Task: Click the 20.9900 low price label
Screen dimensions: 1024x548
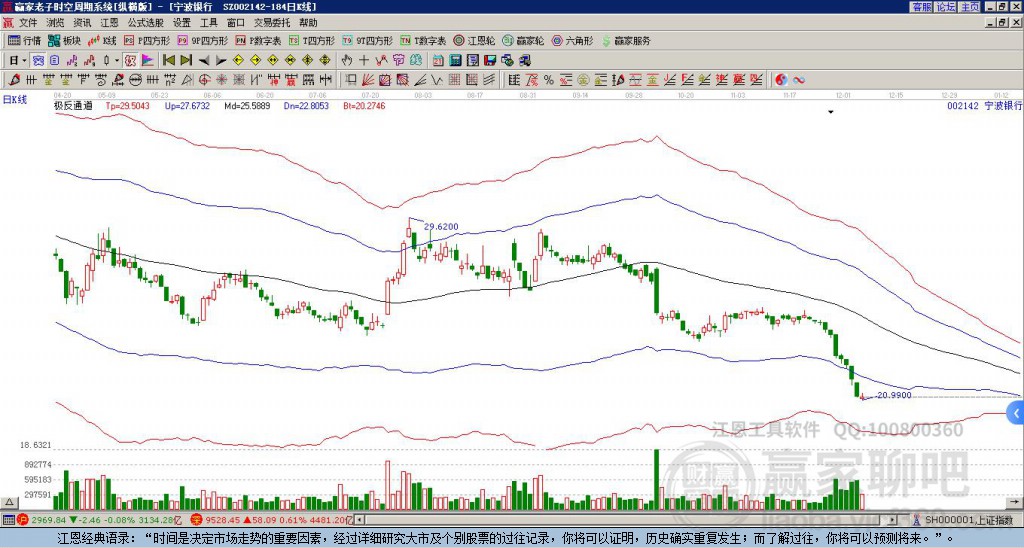Action: pyautogui.click(x=894, y=395)
